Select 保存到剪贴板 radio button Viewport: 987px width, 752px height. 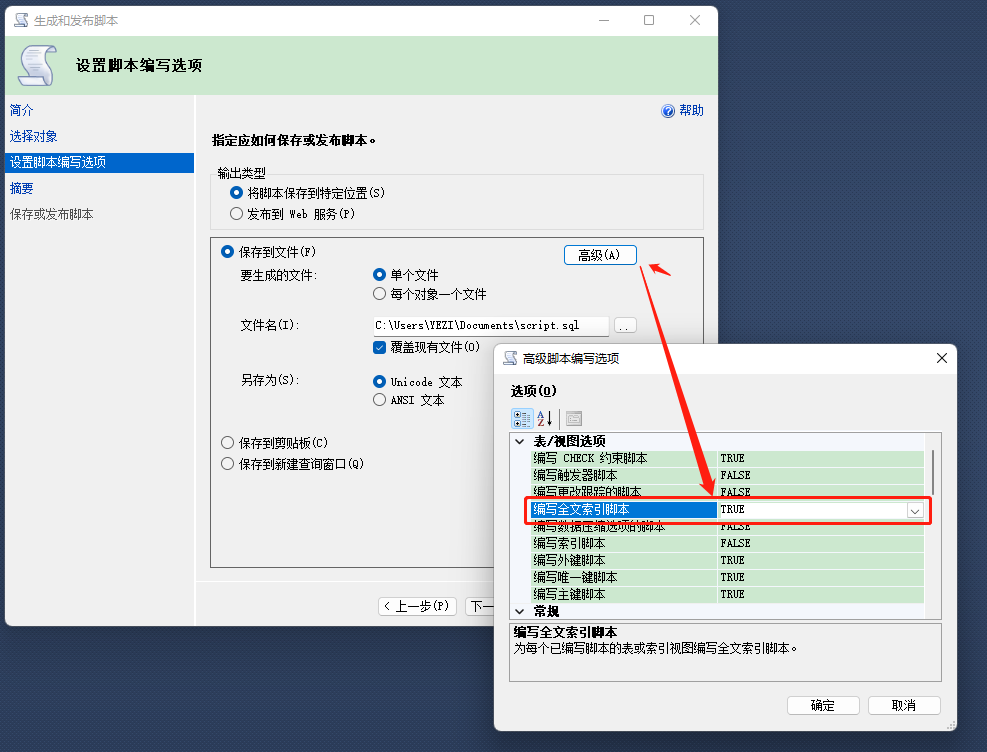(x=227, y=442)
